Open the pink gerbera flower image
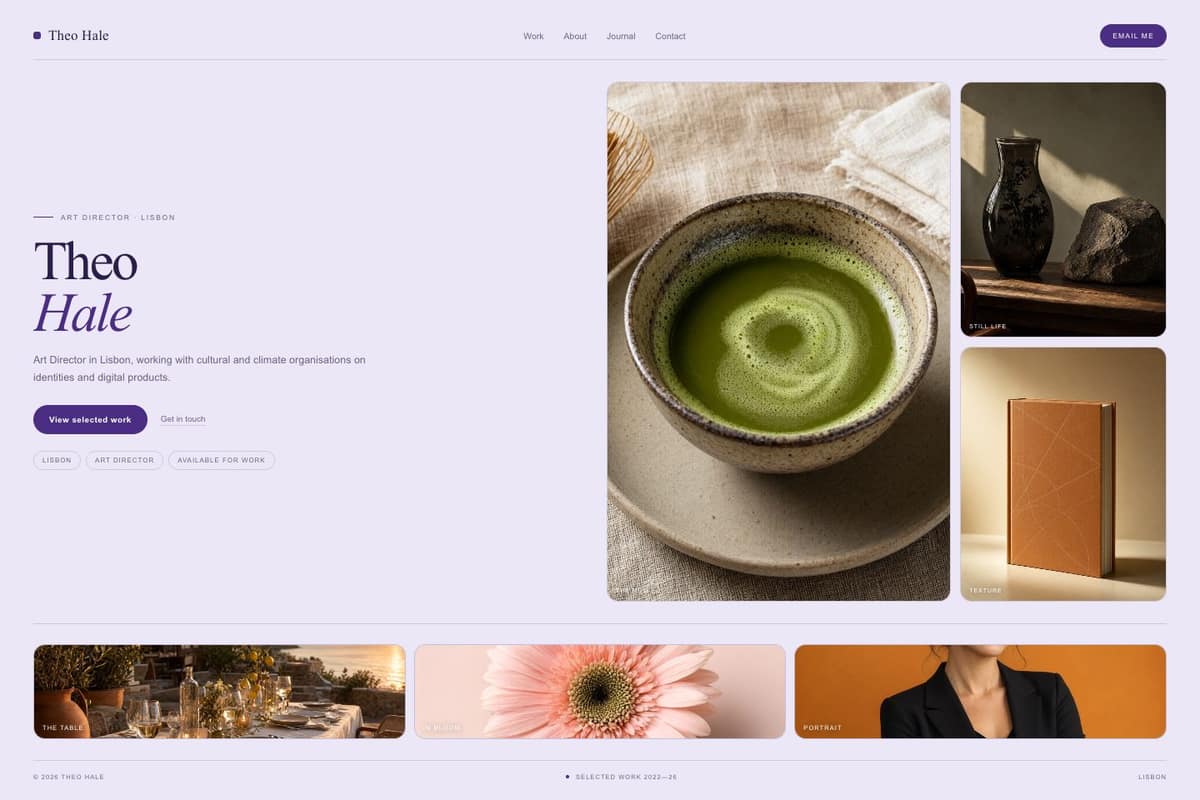Viewport: 1200px width, 800px height. pyautogui.click(x=600, y=691)
